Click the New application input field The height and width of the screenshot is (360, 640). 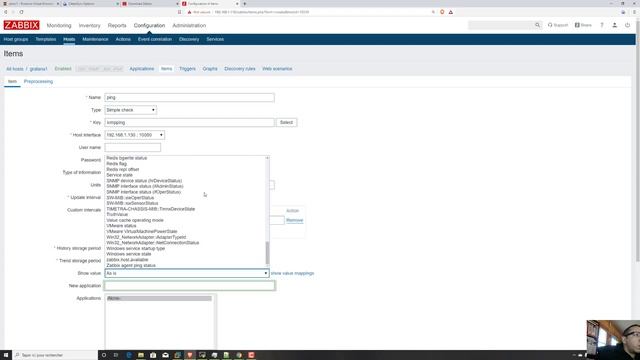190,286
